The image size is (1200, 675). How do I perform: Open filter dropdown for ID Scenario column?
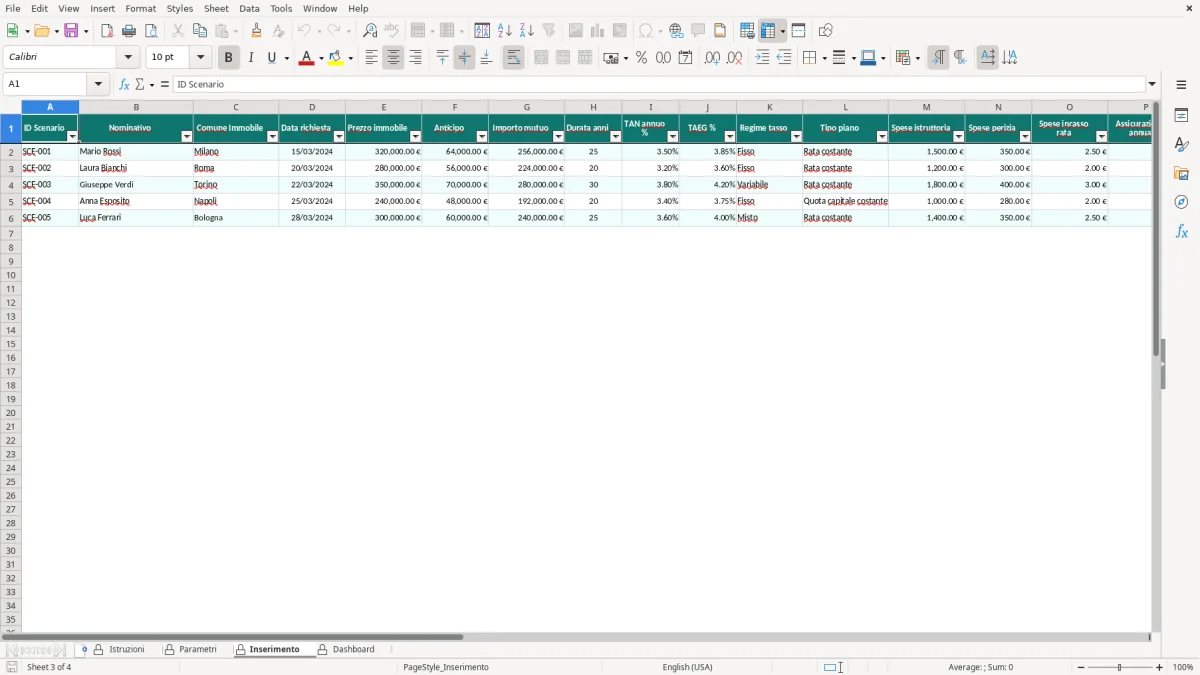pos(72,136)
